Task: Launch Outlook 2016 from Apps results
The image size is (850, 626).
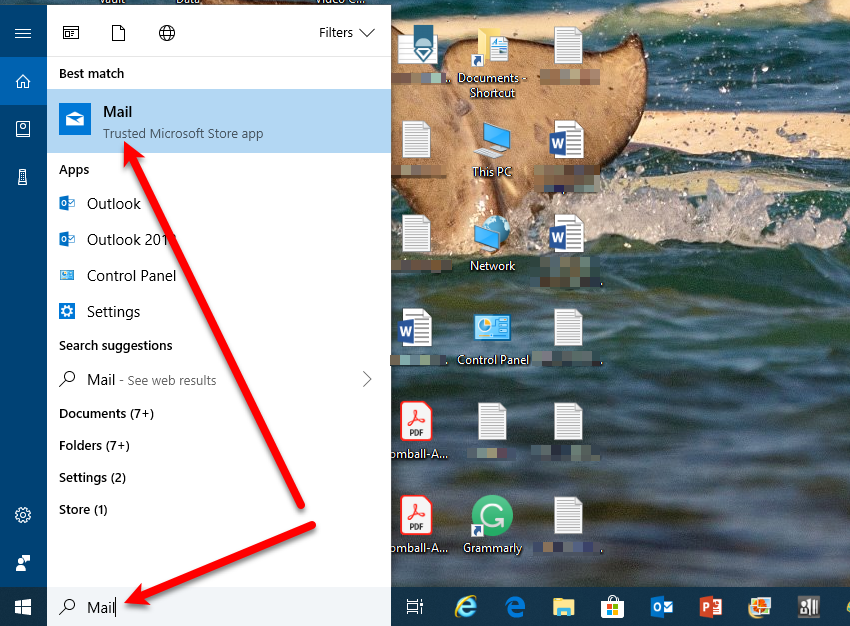Action: [x=219, y=240]
